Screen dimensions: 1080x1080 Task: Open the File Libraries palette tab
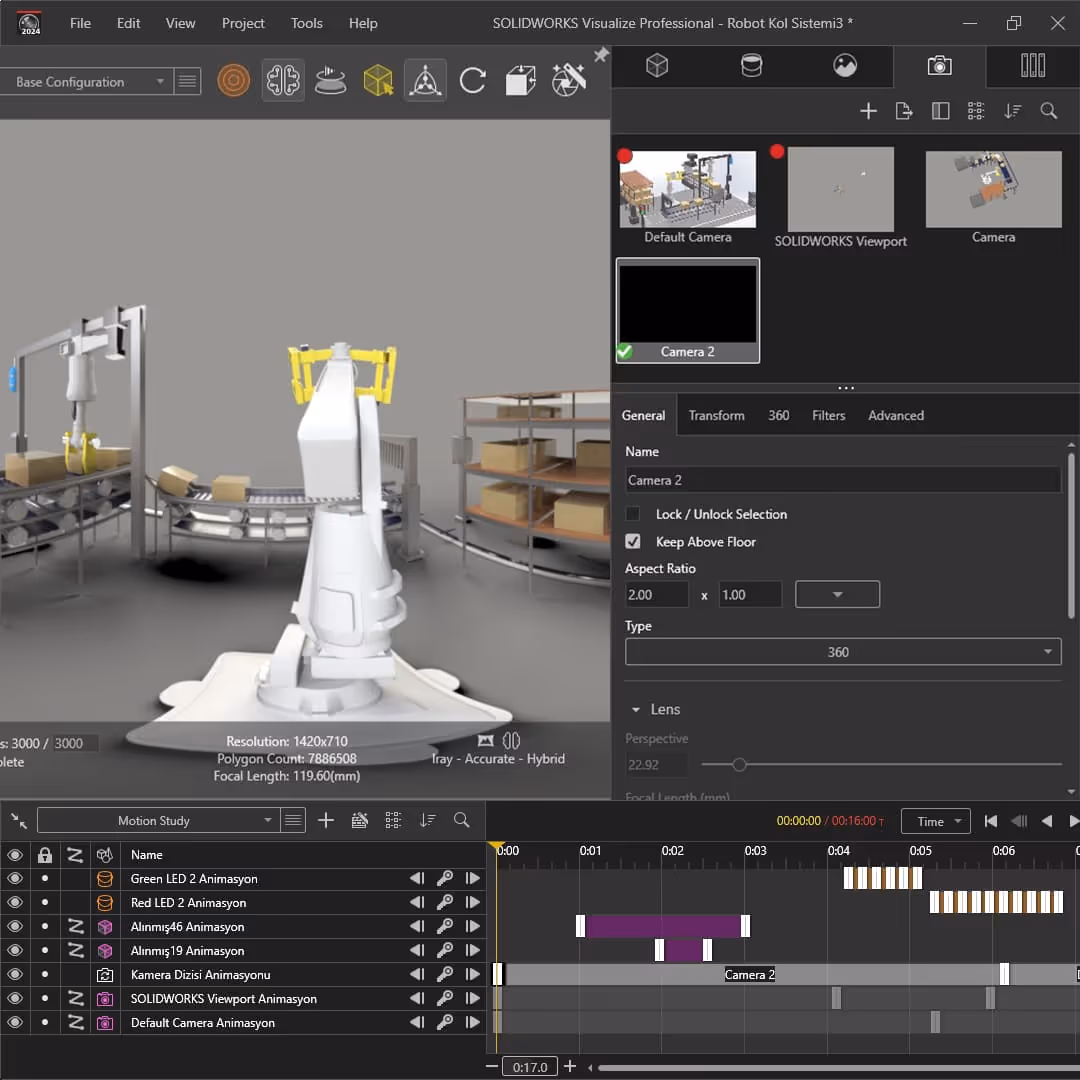(x=1032, y=66)
